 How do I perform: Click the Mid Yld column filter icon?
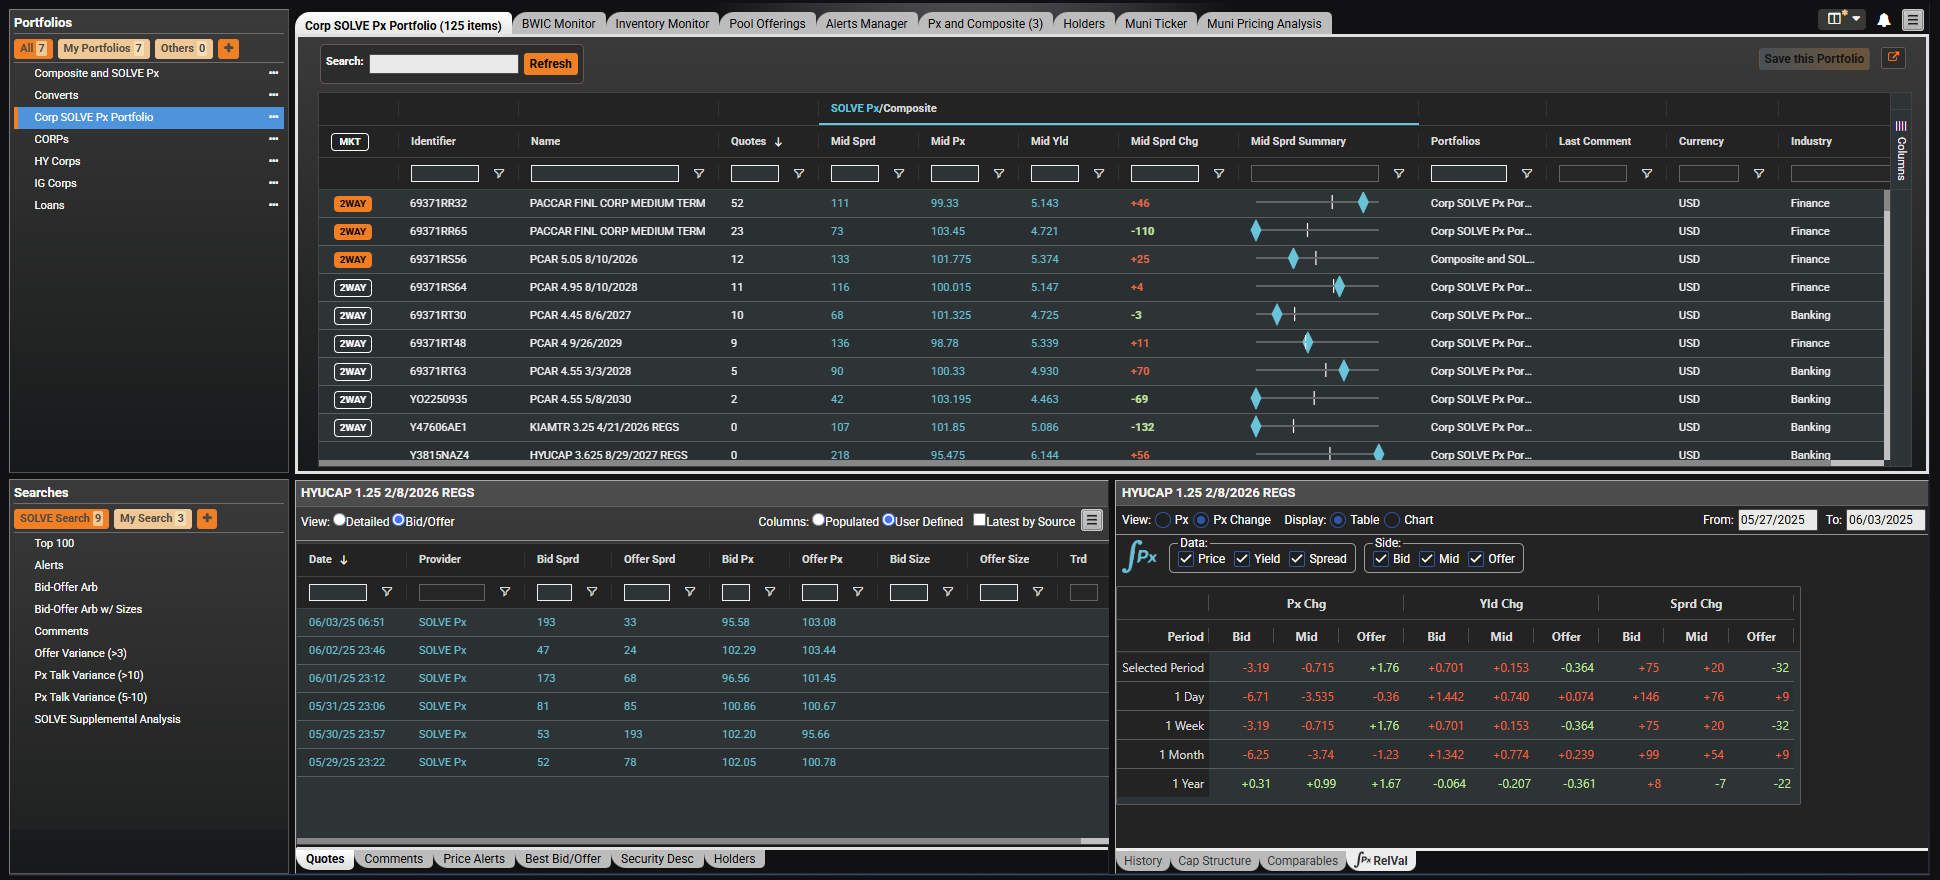tap(1099, 174)
